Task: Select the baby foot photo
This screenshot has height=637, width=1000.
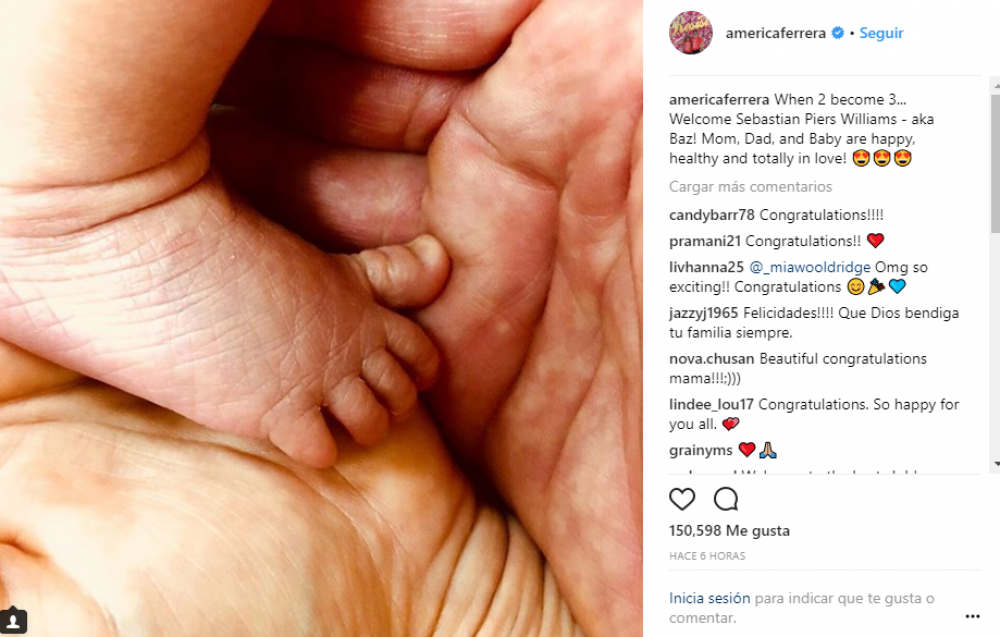Action: point(321,318)
